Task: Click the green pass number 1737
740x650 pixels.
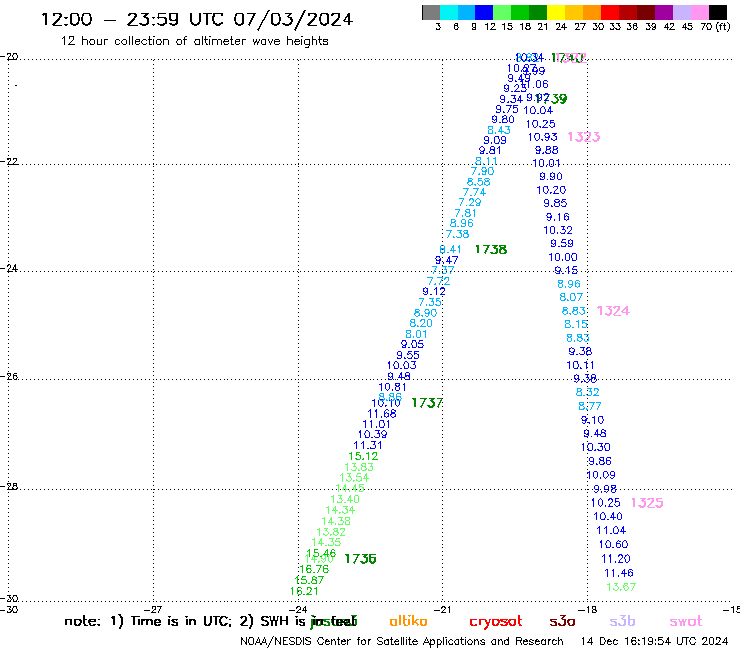Action: [x=427, y=403]
